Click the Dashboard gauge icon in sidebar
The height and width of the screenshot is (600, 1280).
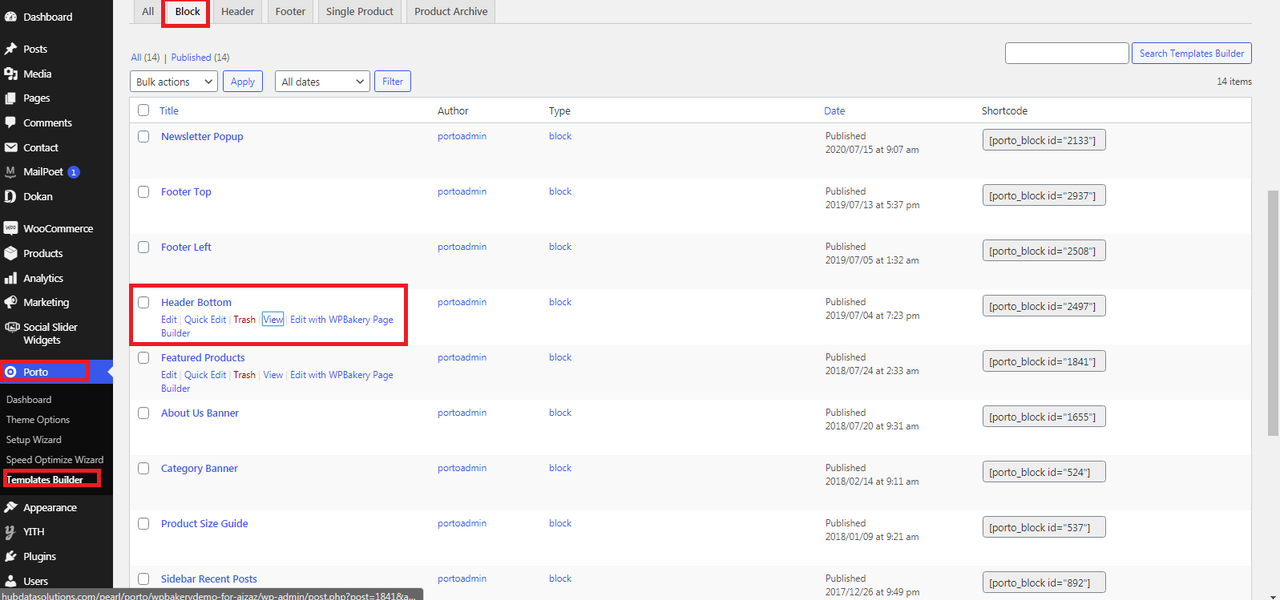point(11,17)
